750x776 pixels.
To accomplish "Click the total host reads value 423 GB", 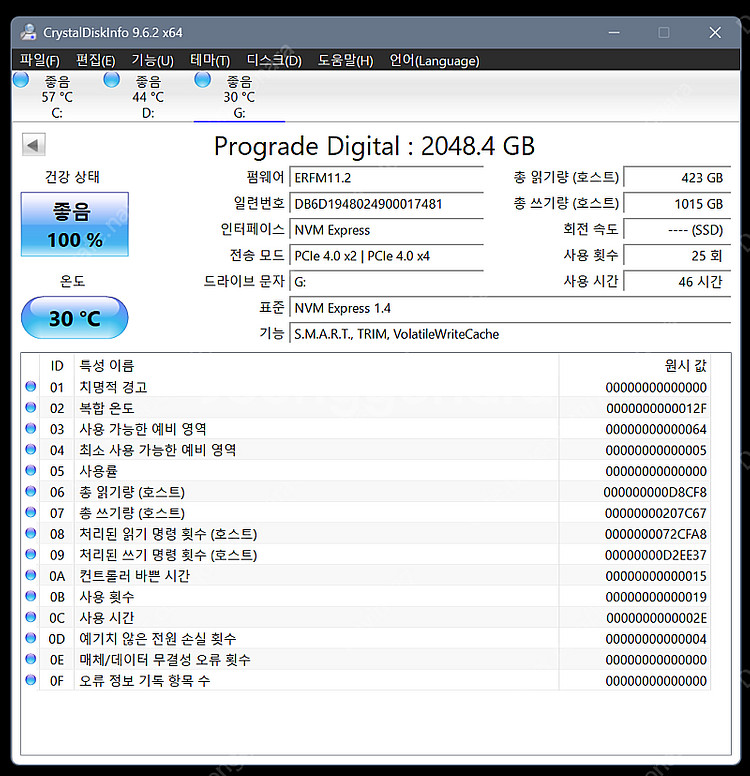I will (x=677, y=178).
